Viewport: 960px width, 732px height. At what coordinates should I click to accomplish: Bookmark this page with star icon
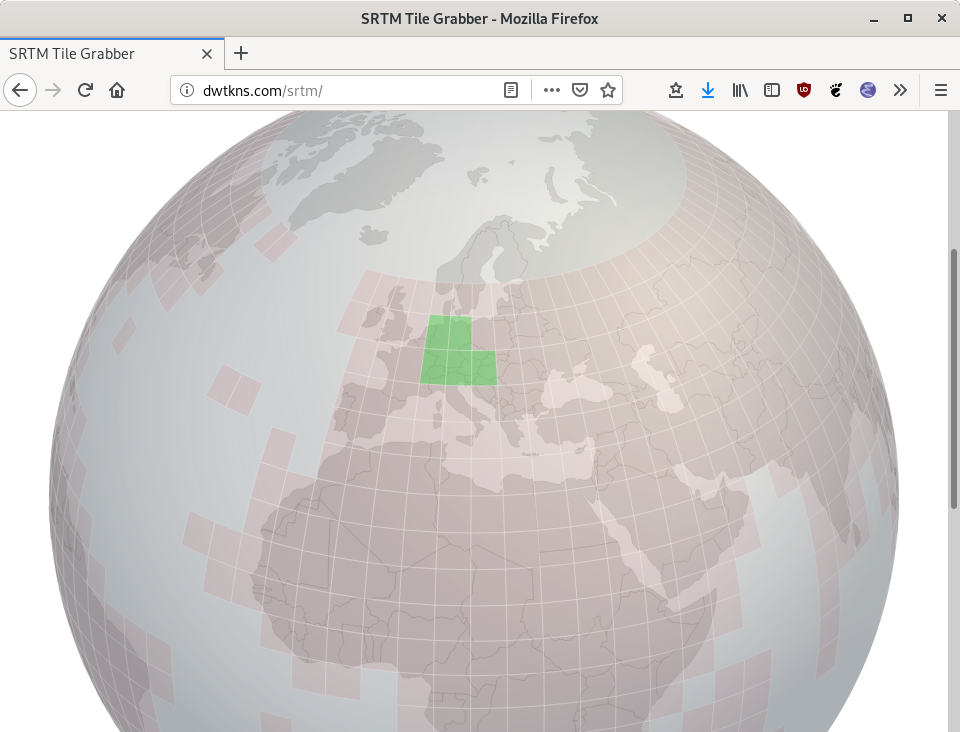pos(608,91)
